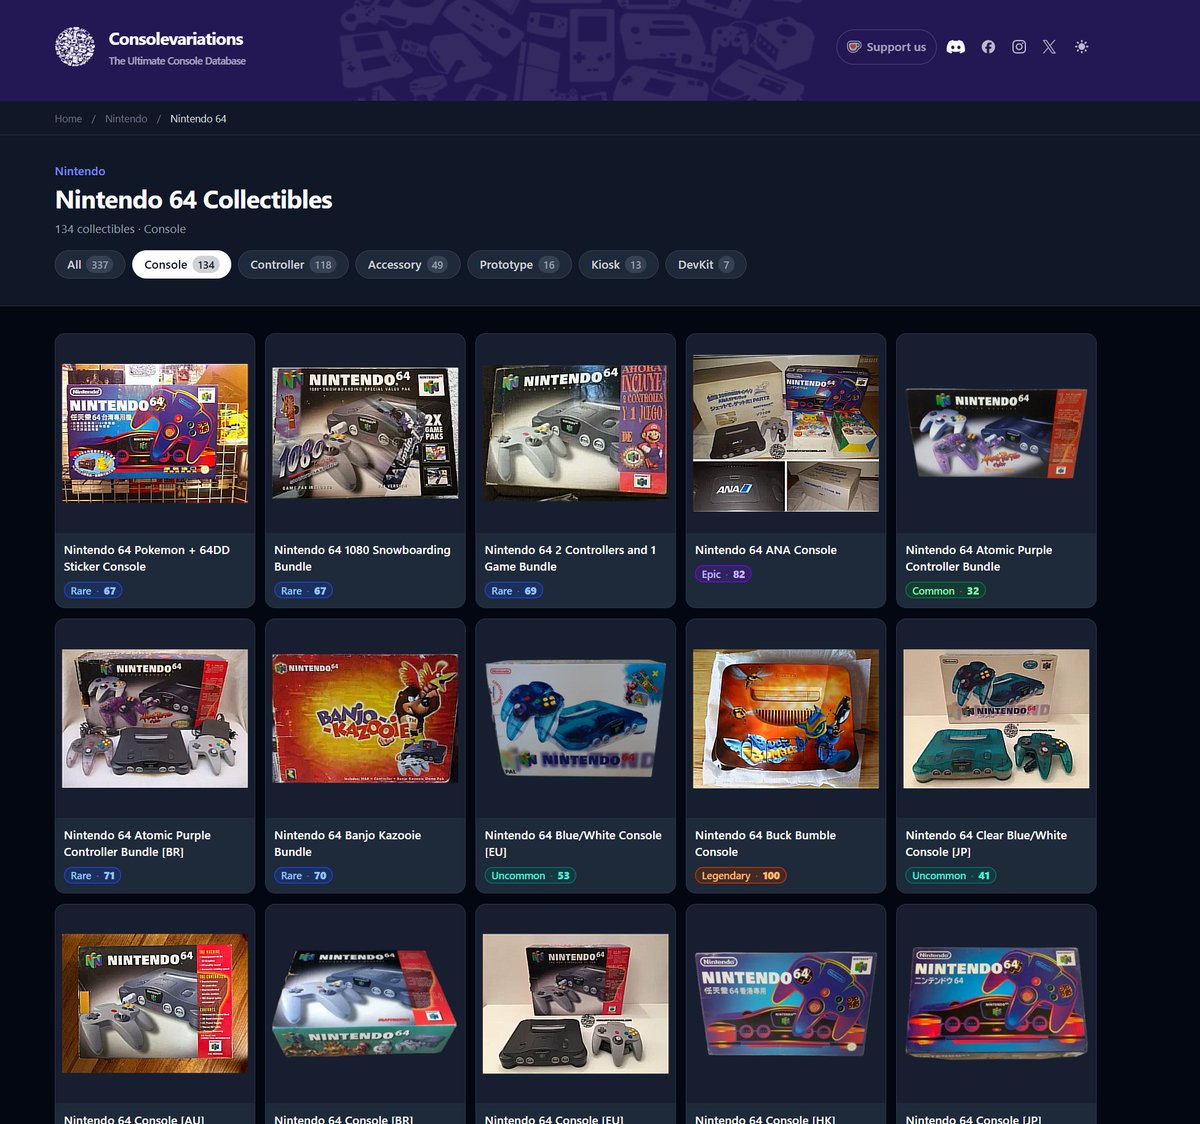Image resolution: width=1200 pixels, height=1124 pixels.
Task: Open the Nintendo 64 Console [BR] image
Action: point(365,1003)
